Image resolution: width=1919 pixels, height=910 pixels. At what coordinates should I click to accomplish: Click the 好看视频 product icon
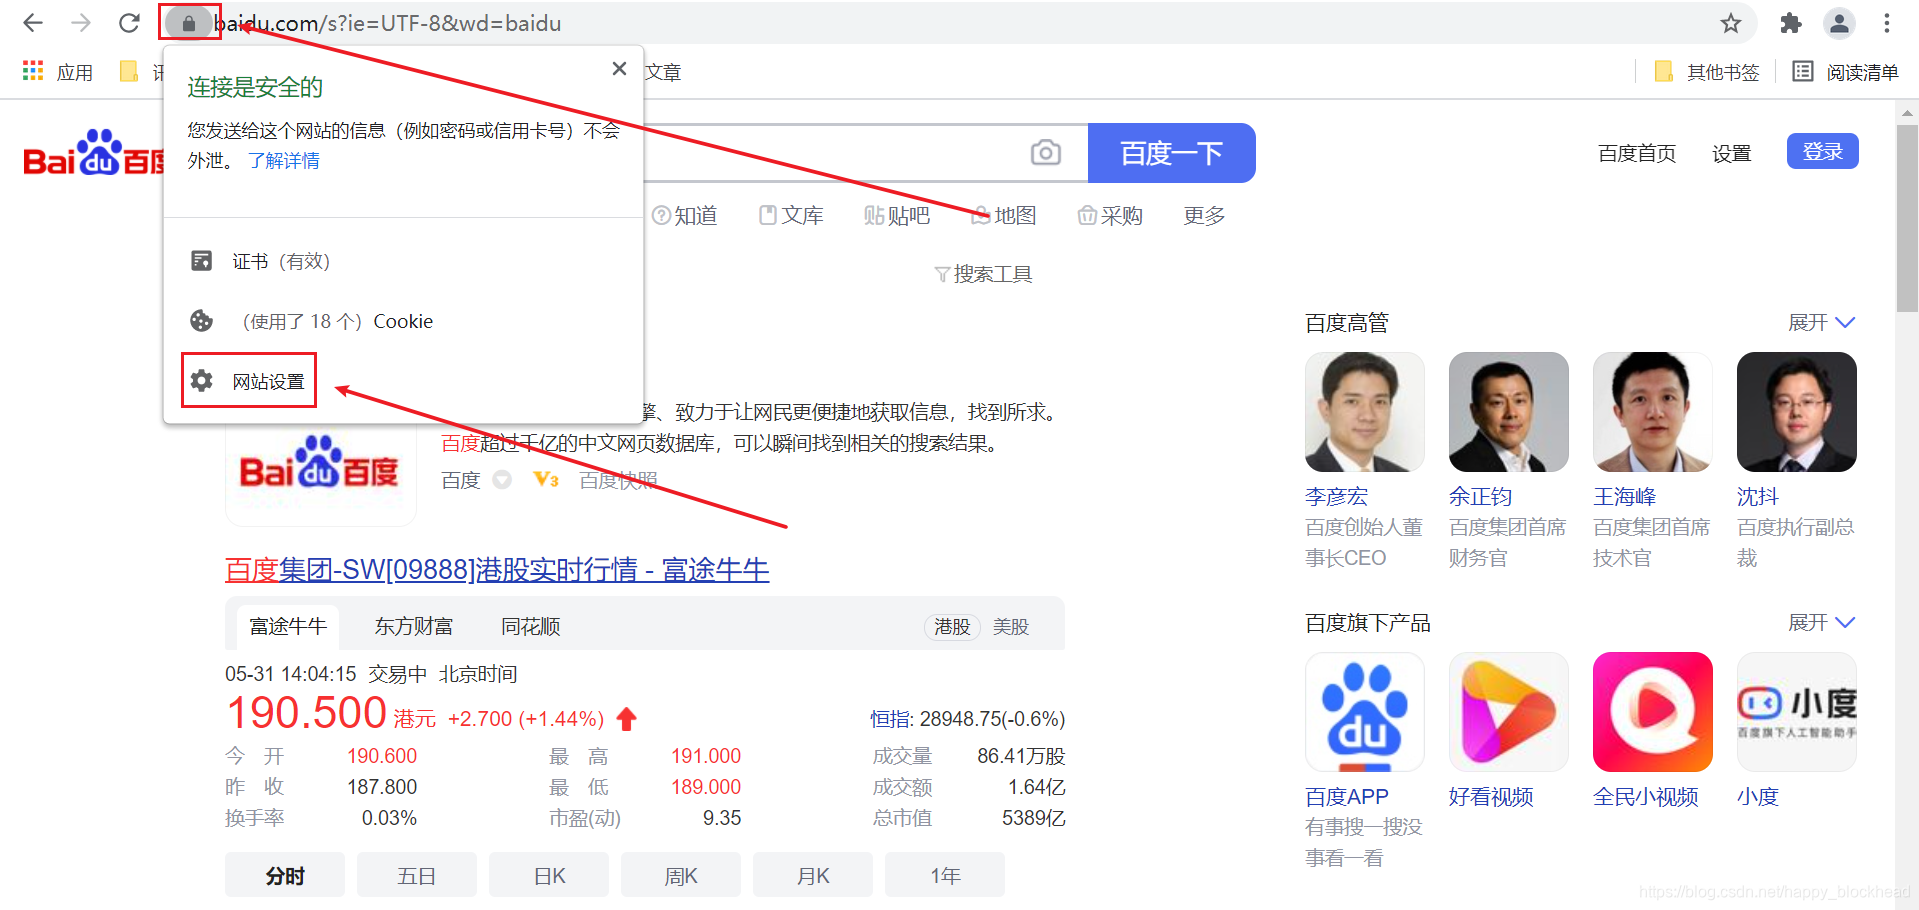(x=1509, y=712)
